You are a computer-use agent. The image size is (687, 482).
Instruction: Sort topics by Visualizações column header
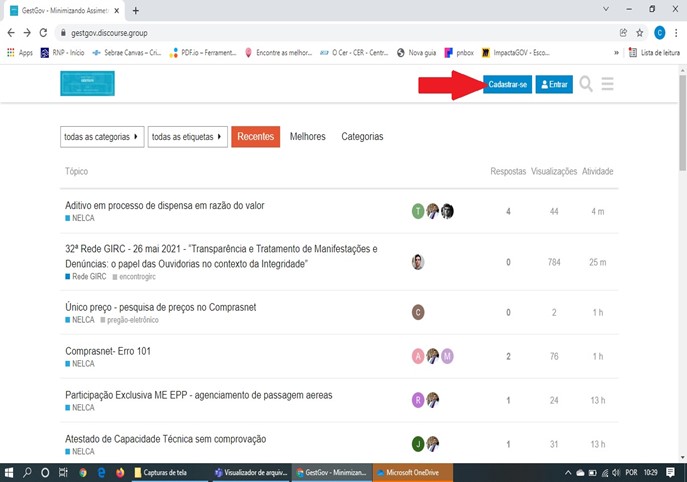coord(553,172)
